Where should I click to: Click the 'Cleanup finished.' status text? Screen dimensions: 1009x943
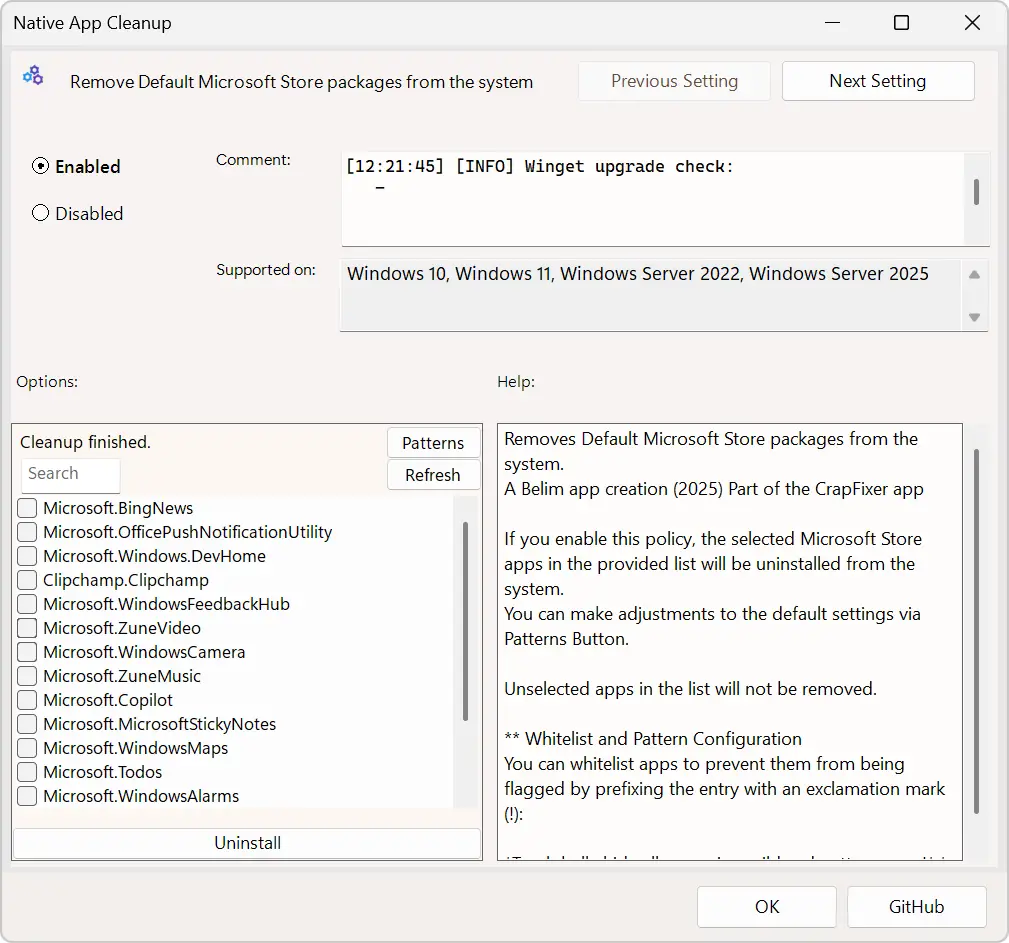tap(85, 442)
